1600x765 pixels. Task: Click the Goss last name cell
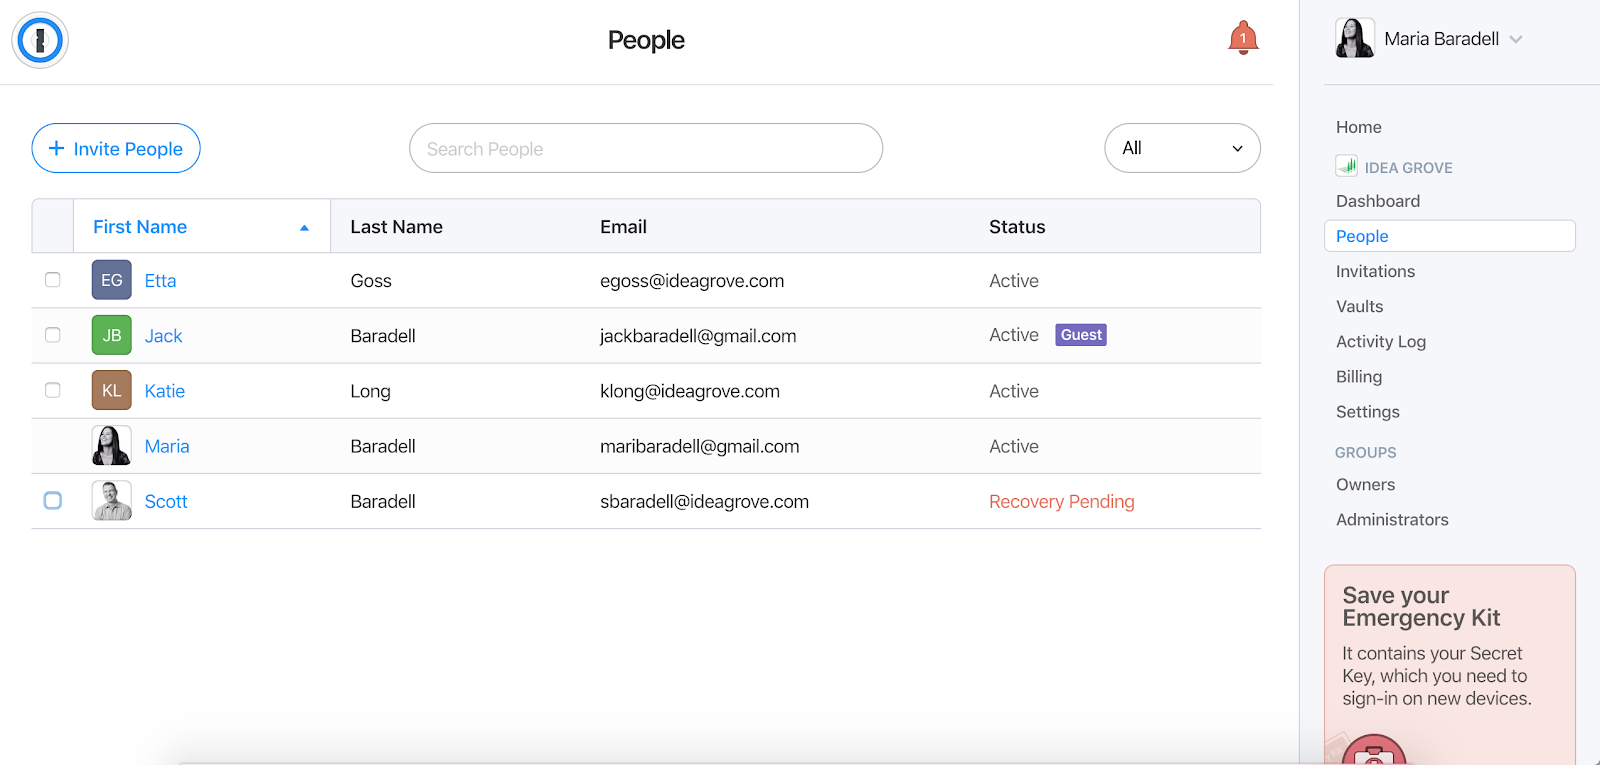pyautogui.click(x=371, y=281)
